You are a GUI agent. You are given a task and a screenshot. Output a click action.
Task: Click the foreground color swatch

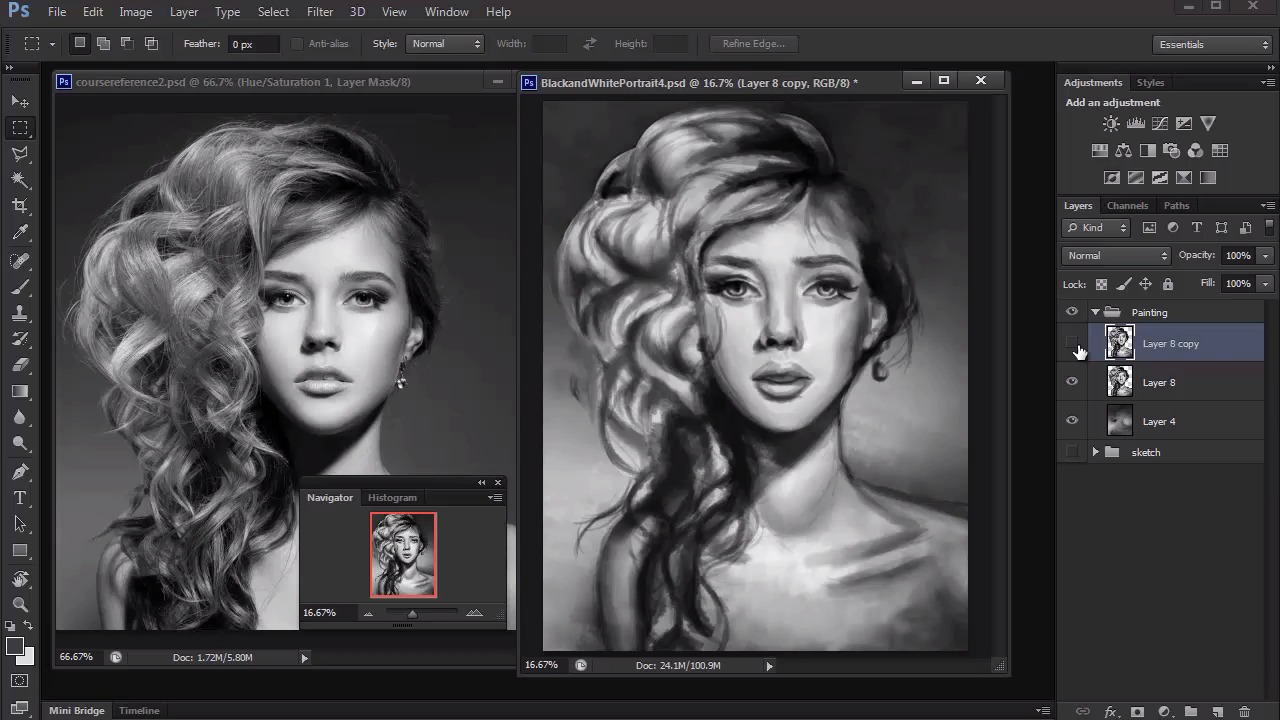pyautogui.click(x=15, y=647)
